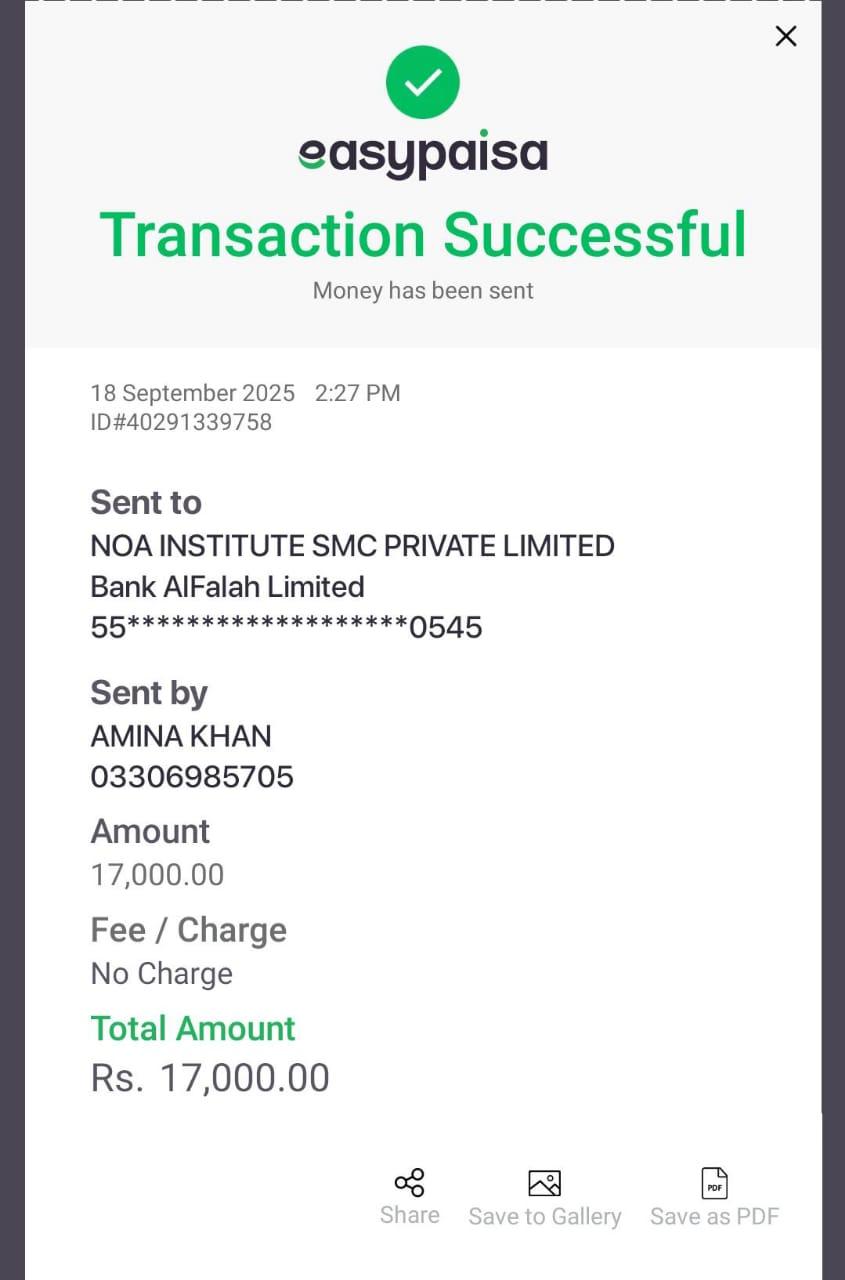This screenshot has width=845, height=1280.
Task: Click recipient name NOA INSTITUTE SMC PRIVATE LIMITED
Action: 352,546
